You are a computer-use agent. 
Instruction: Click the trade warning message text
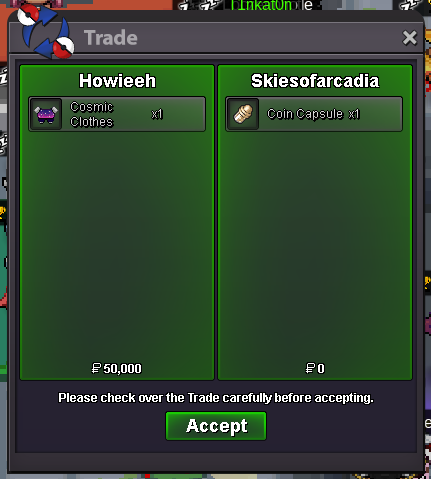pyautogui.click(x=216, y=398)
